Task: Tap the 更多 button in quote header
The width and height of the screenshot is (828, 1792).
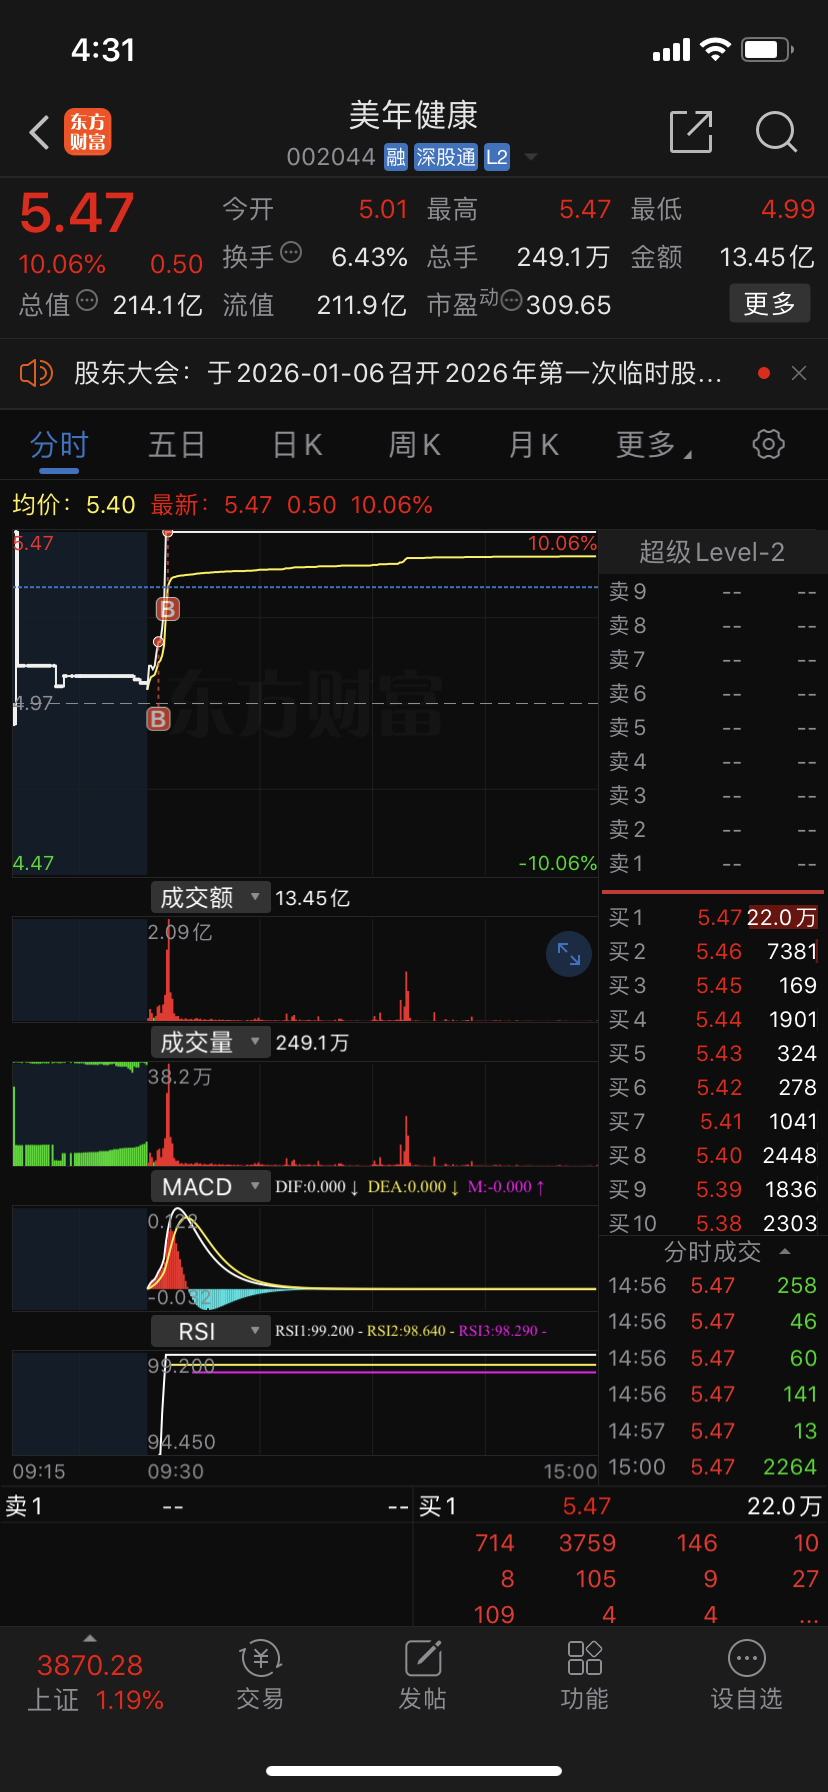Action: pos(769,303)
